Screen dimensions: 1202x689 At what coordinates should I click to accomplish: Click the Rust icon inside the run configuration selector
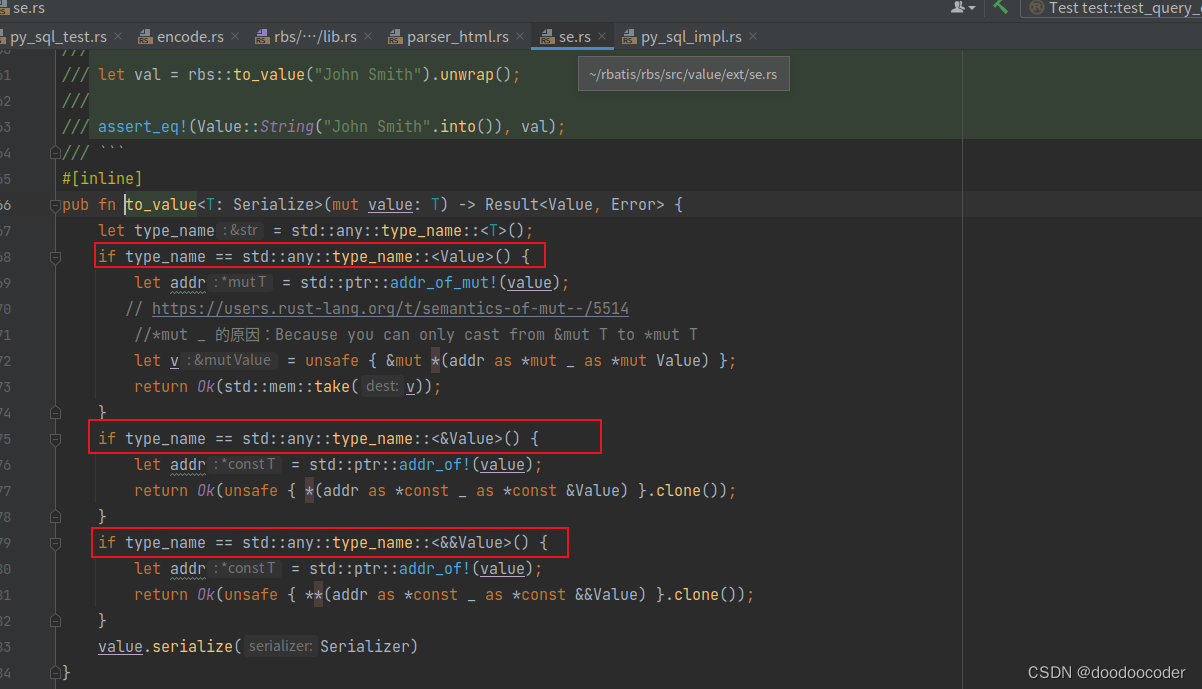coord(1035,9)
